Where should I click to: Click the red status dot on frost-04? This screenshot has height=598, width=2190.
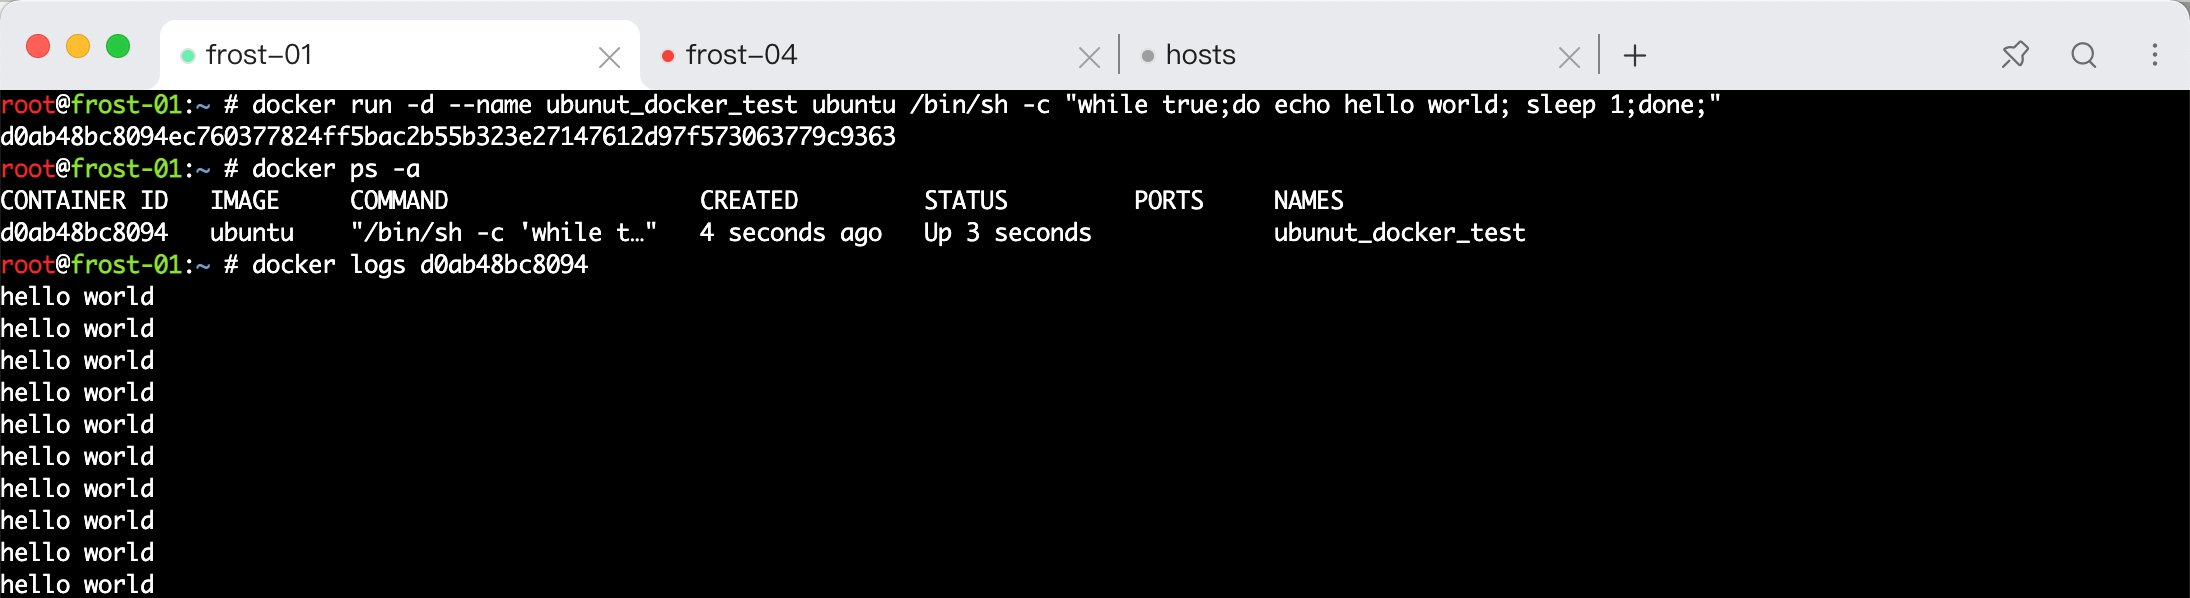[x=668, y=56]
